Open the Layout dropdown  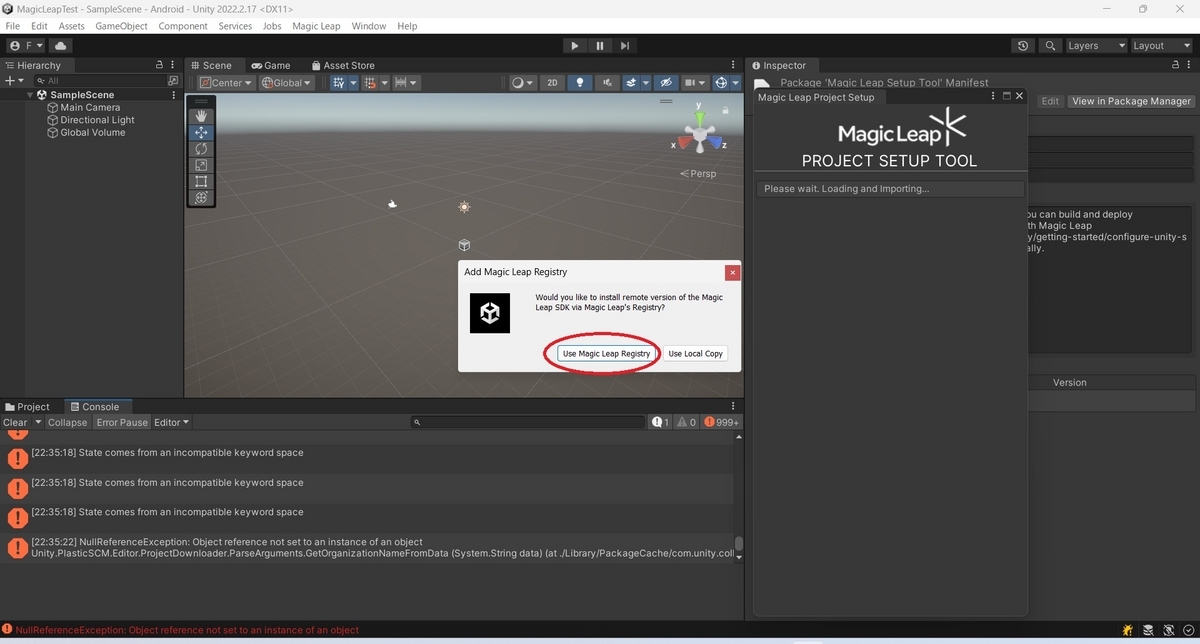1161,46
